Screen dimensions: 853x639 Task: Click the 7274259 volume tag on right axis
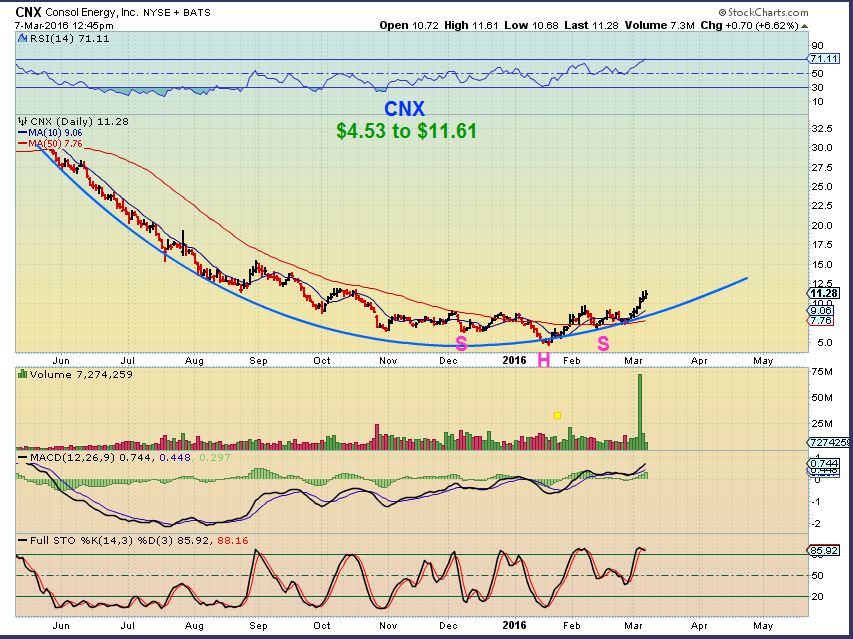829,443
